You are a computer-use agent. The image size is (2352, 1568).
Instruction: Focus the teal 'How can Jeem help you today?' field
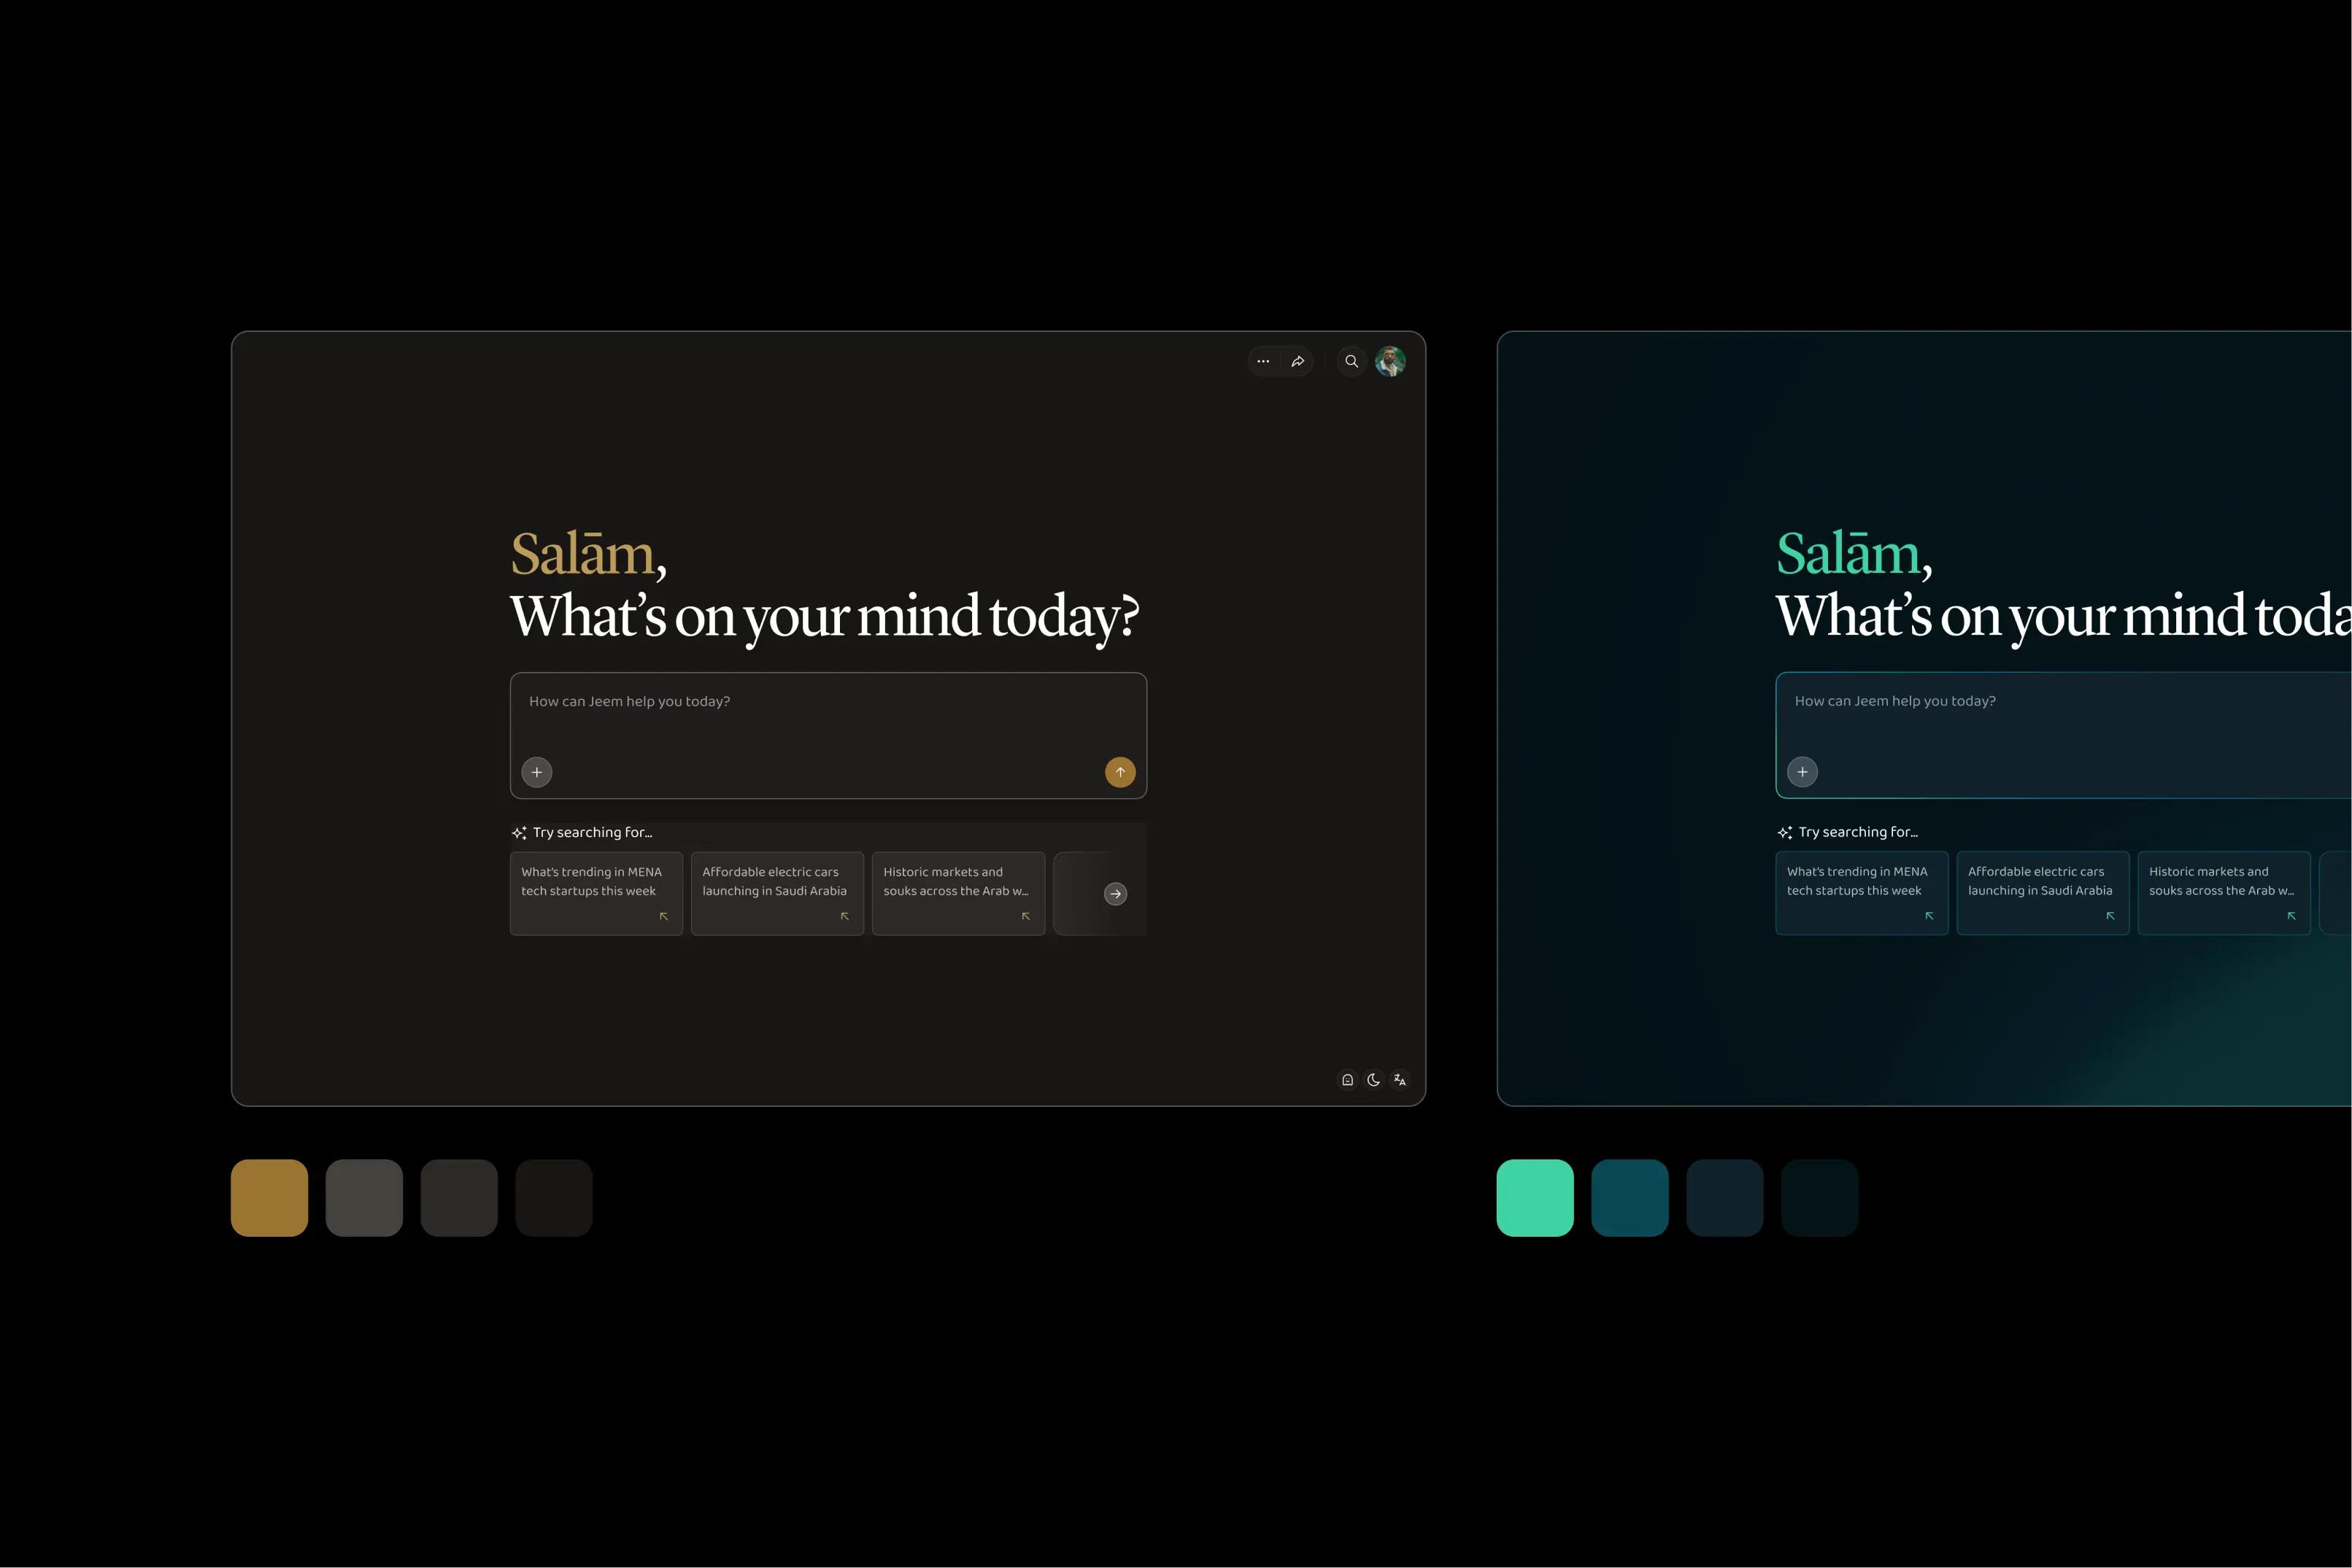(x=2064, y=735)
